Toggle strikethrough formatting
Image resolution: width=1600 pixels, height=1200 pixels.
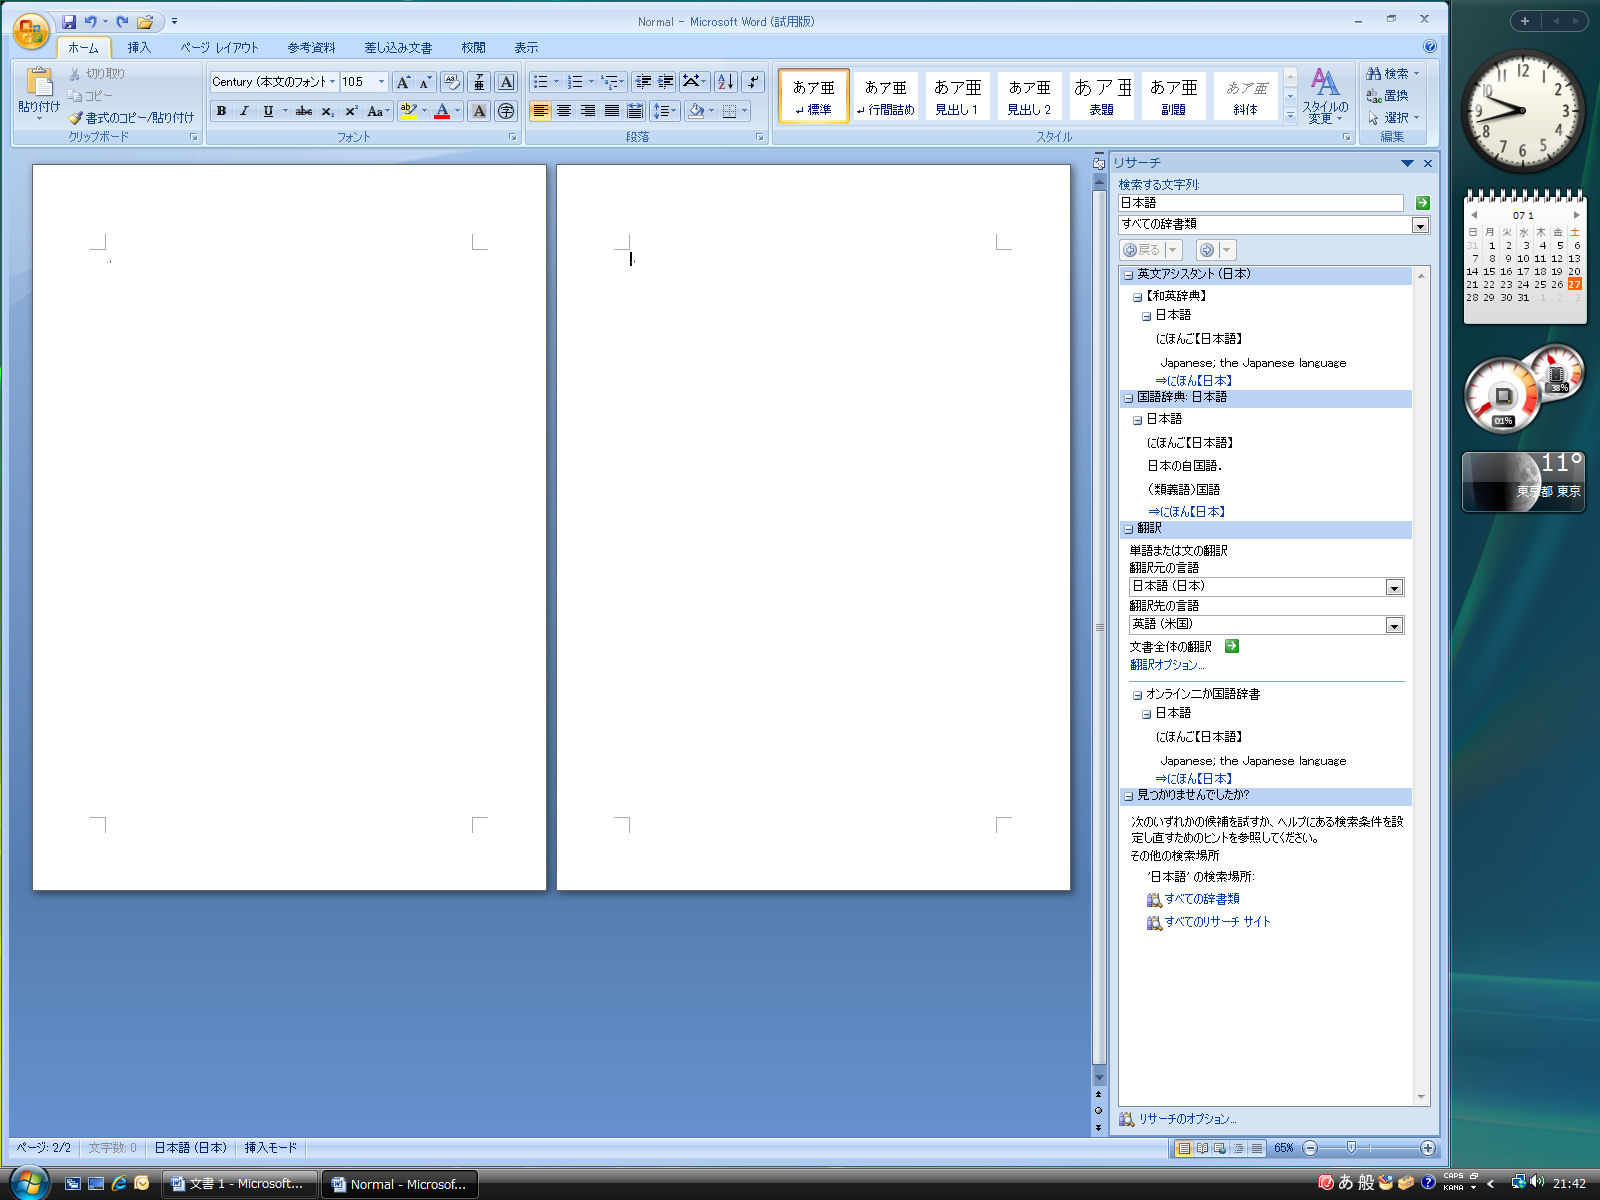pos(303,111)
